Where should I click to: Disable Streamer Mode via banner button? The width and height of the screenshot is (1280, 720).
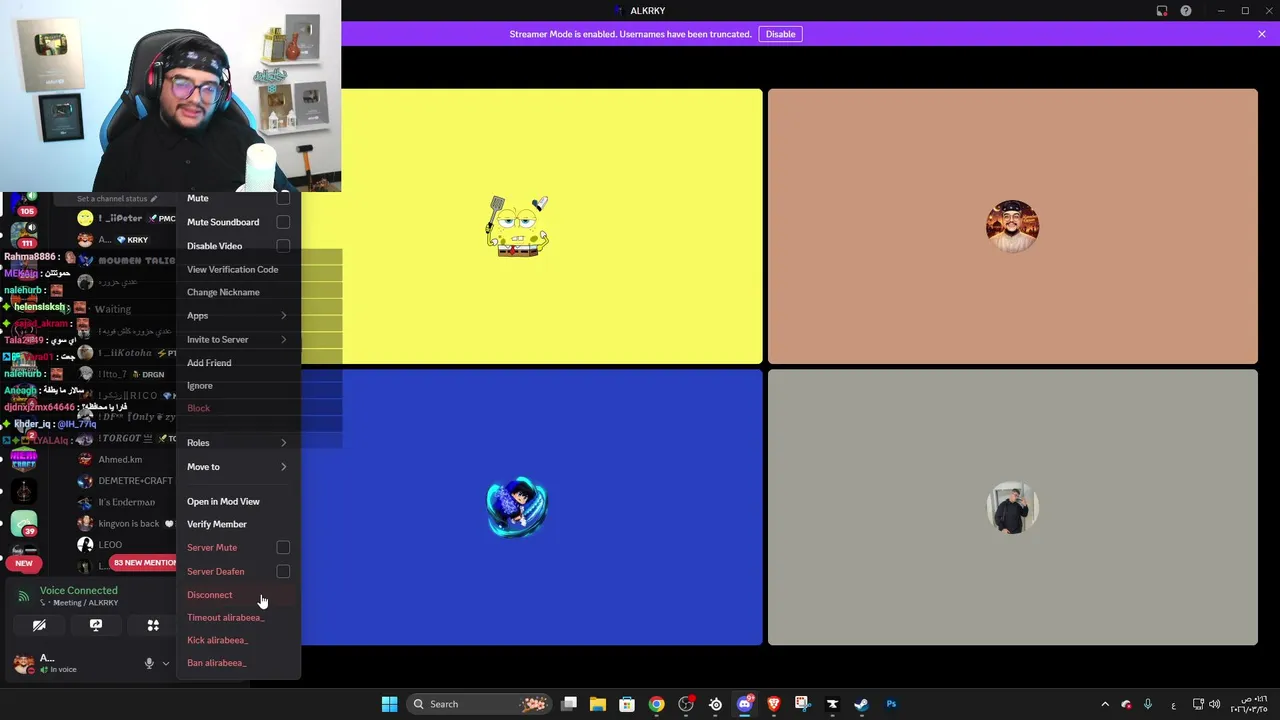(780, 34)
